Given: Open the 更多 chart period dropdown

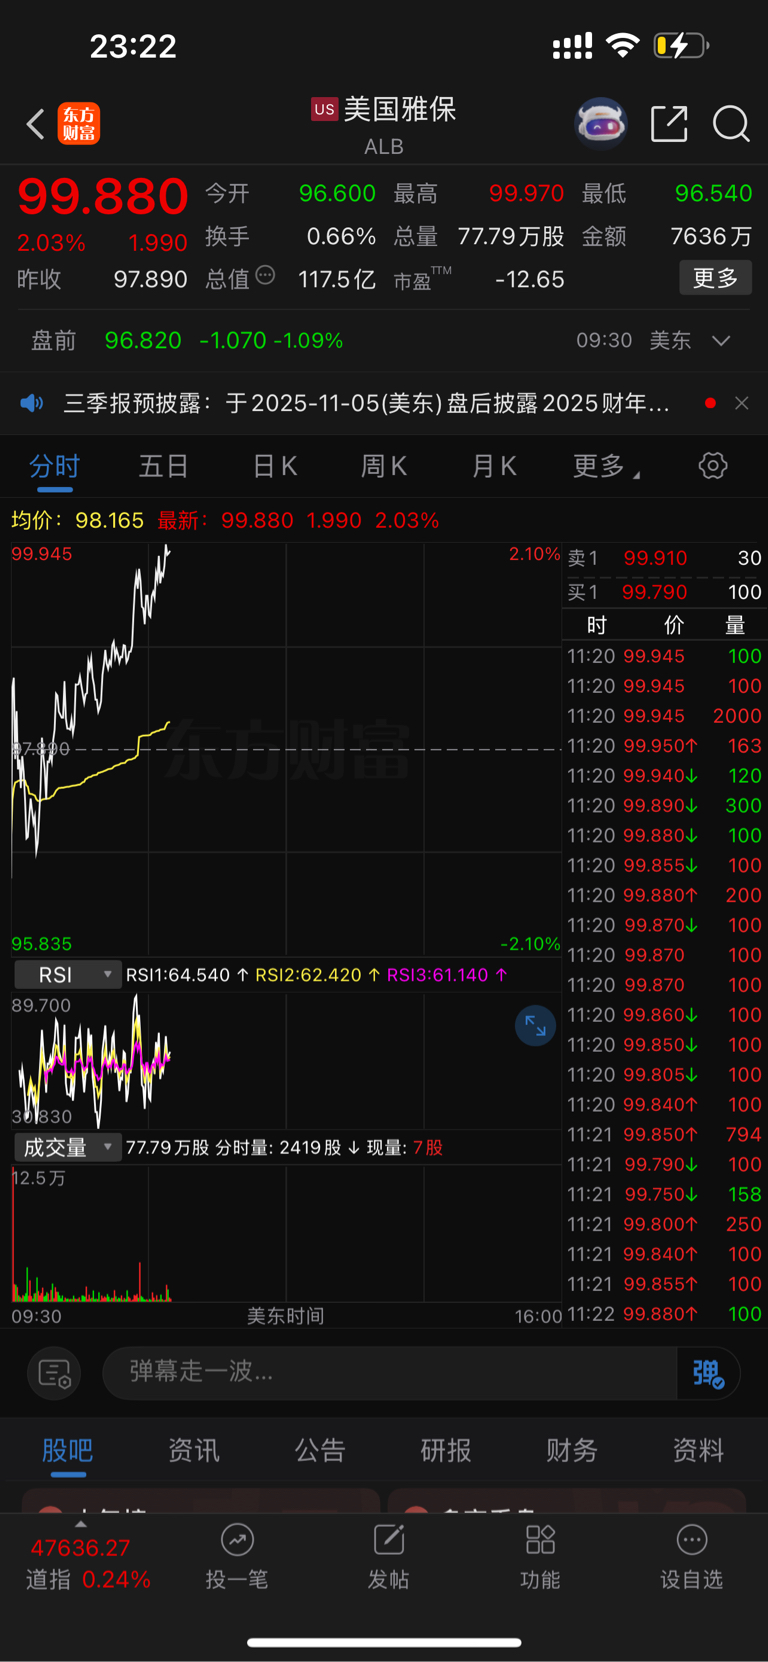Looking at the screenshot, I should 606,466.
